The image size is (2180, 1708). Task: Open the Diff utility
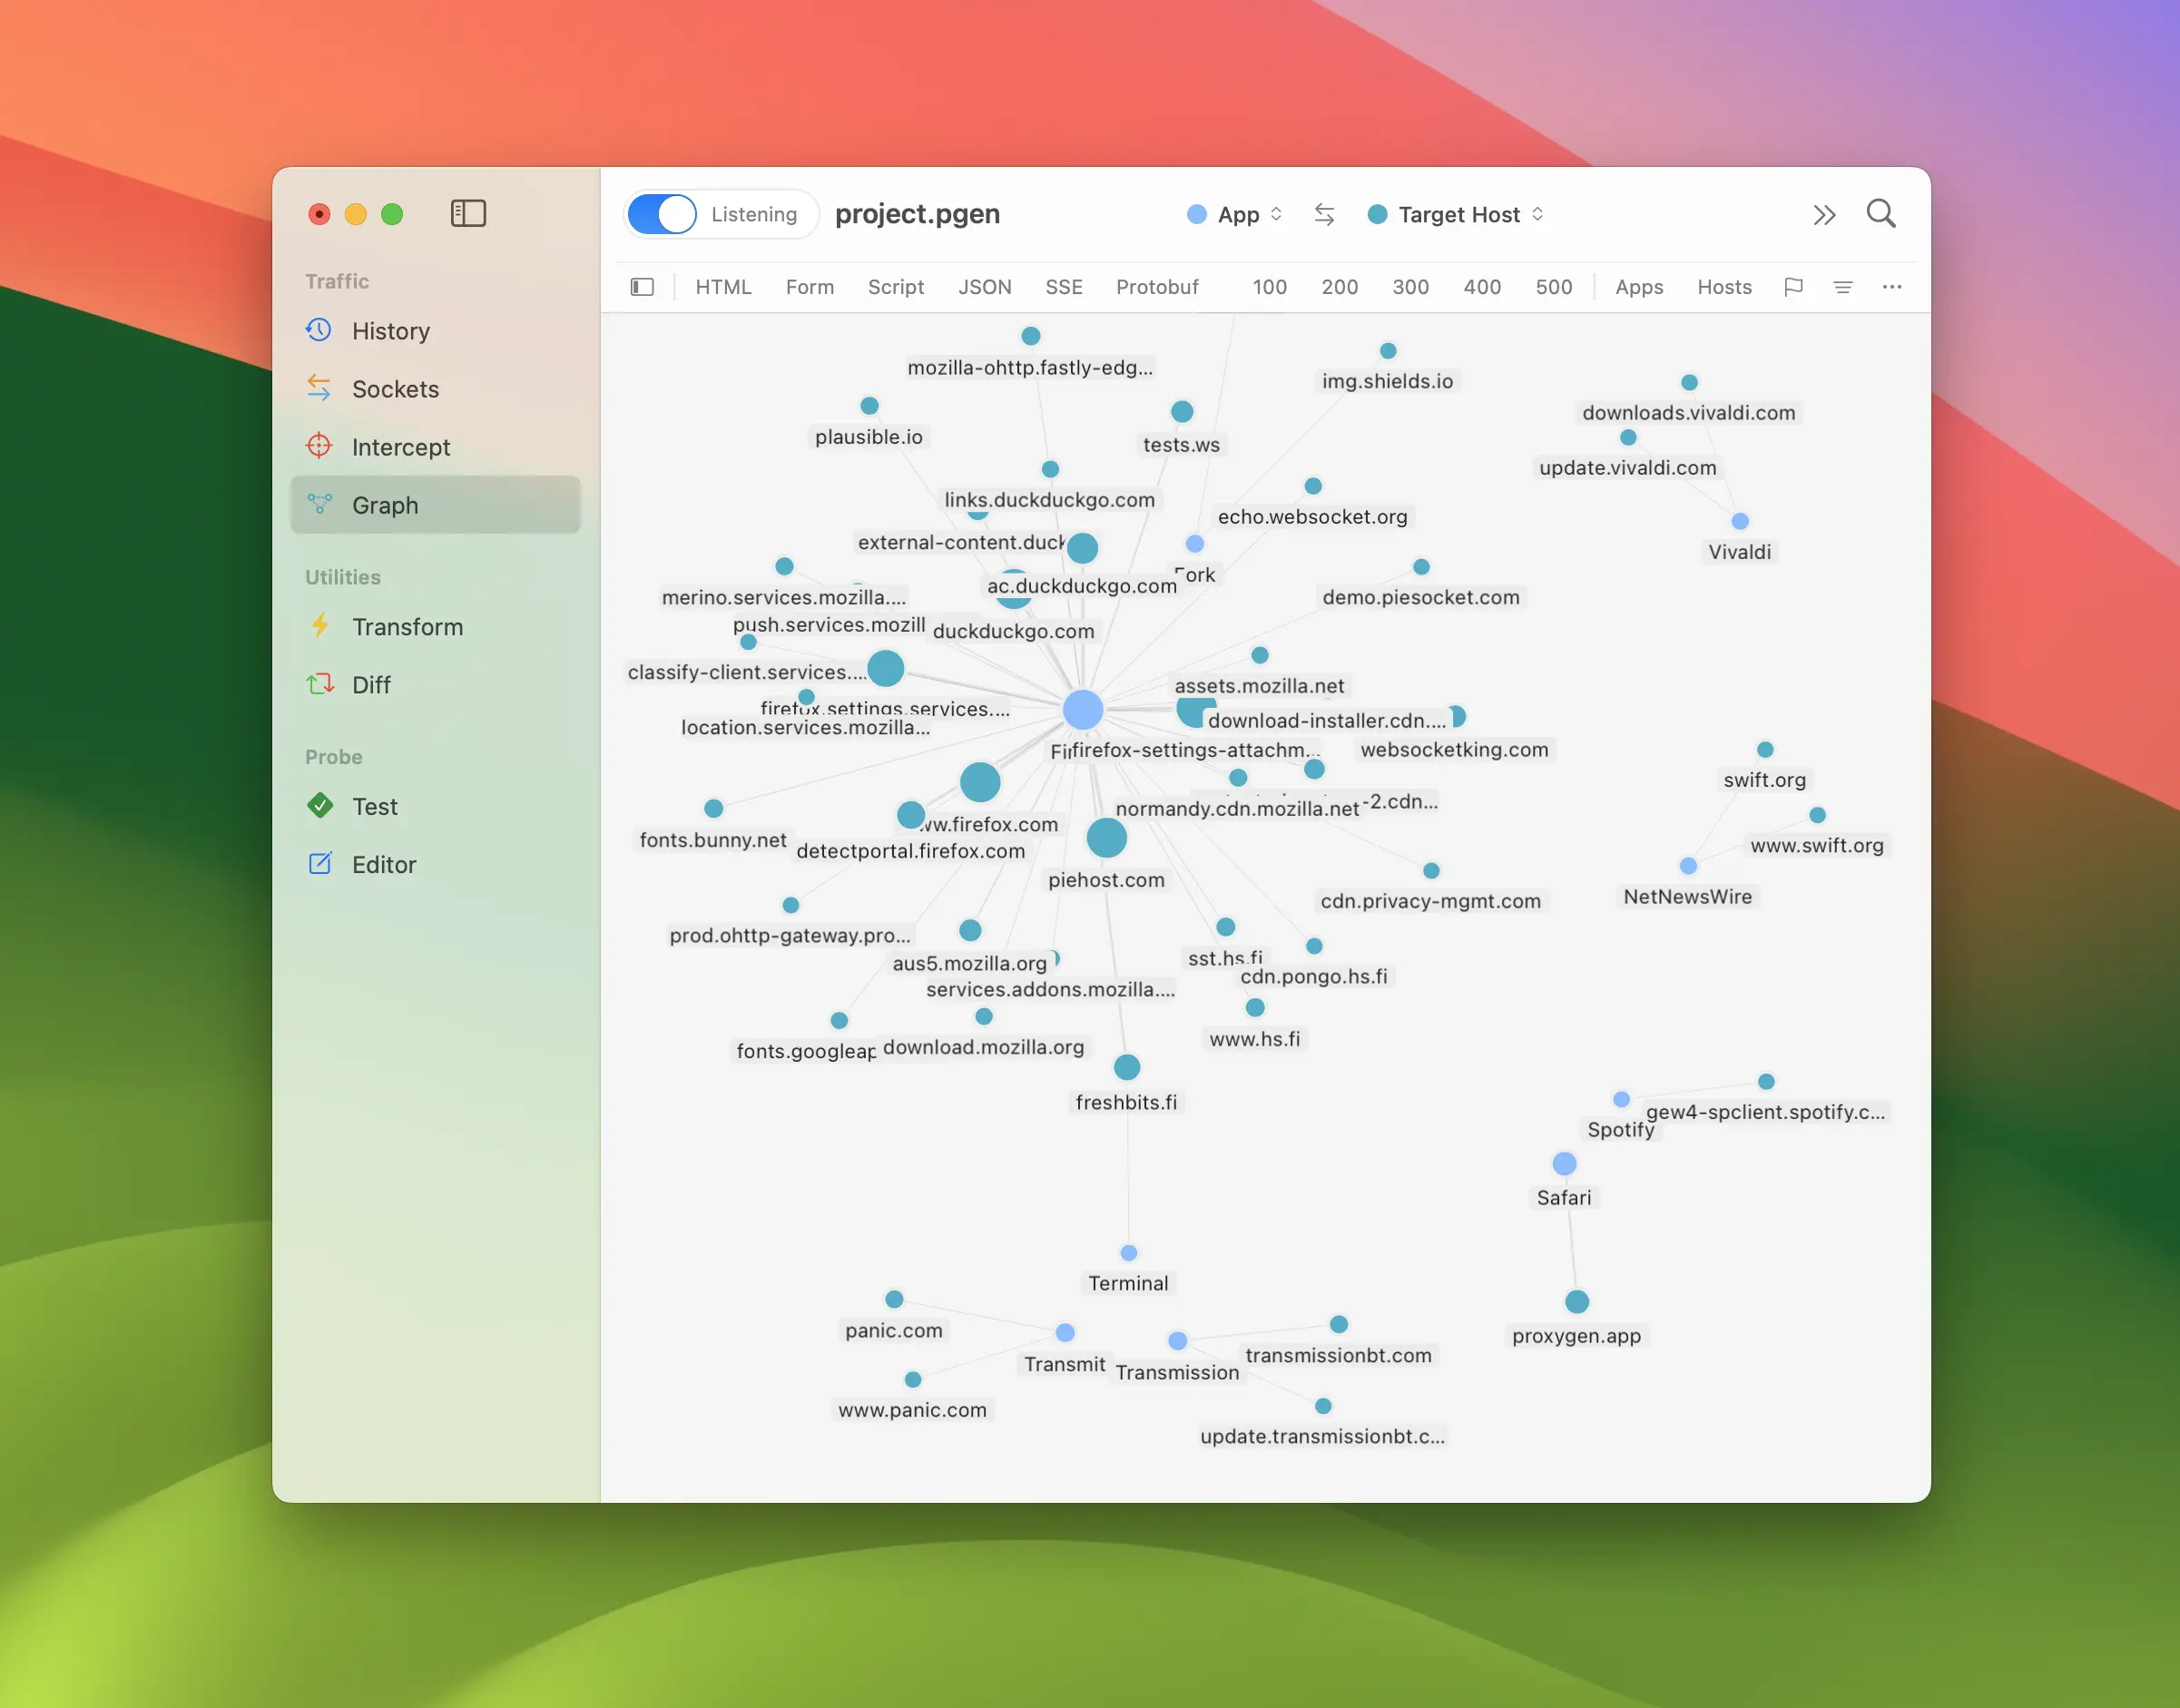click(435, 685)
